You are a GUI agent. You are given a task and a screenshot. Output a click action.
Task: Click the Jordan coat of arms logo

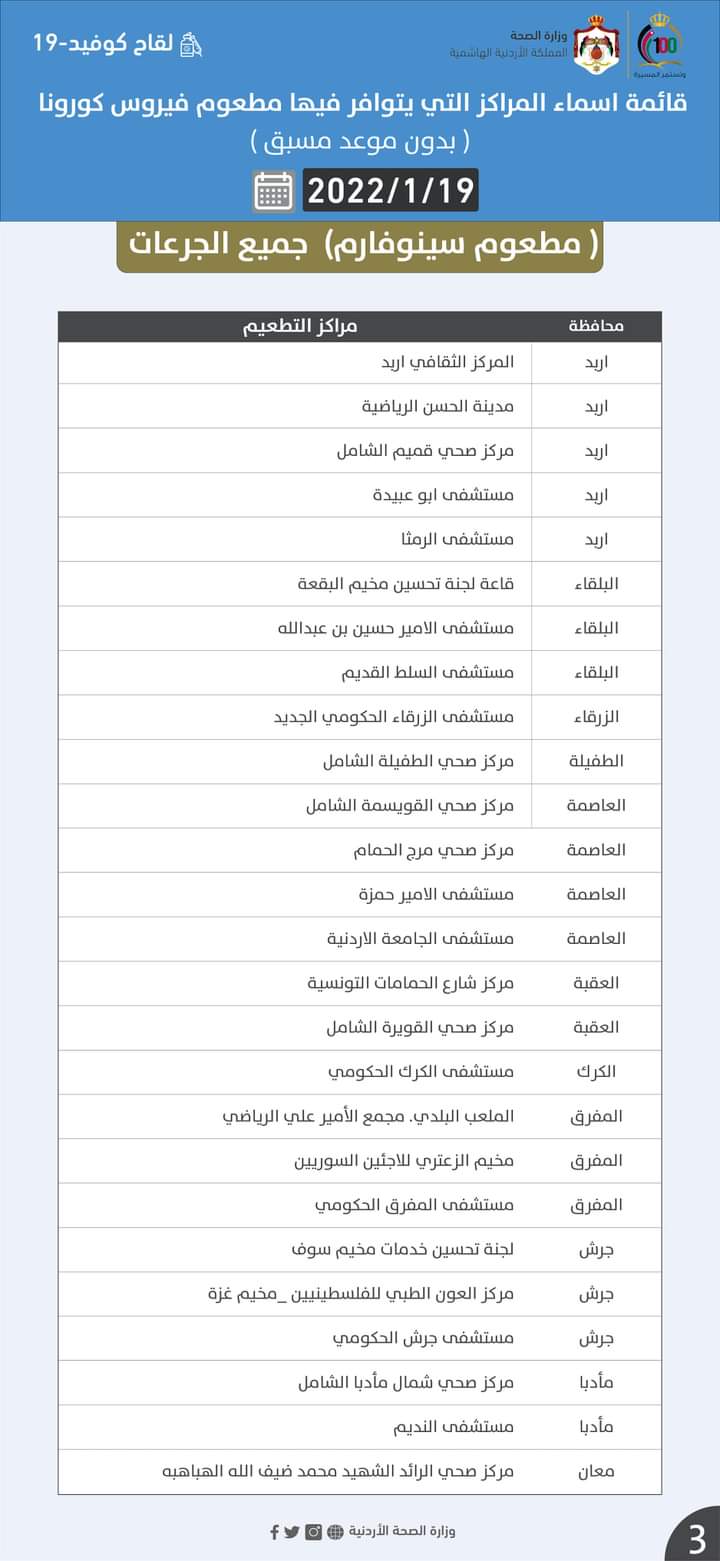596,46
